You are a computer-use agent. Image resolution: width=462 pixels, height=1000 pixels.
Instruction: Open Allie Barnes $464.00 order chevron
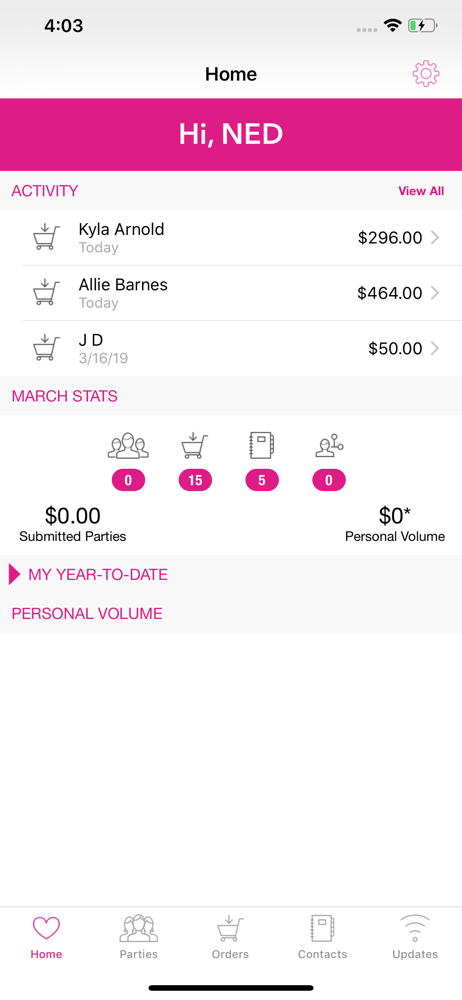pyautogui.click(x=435, y=293)
